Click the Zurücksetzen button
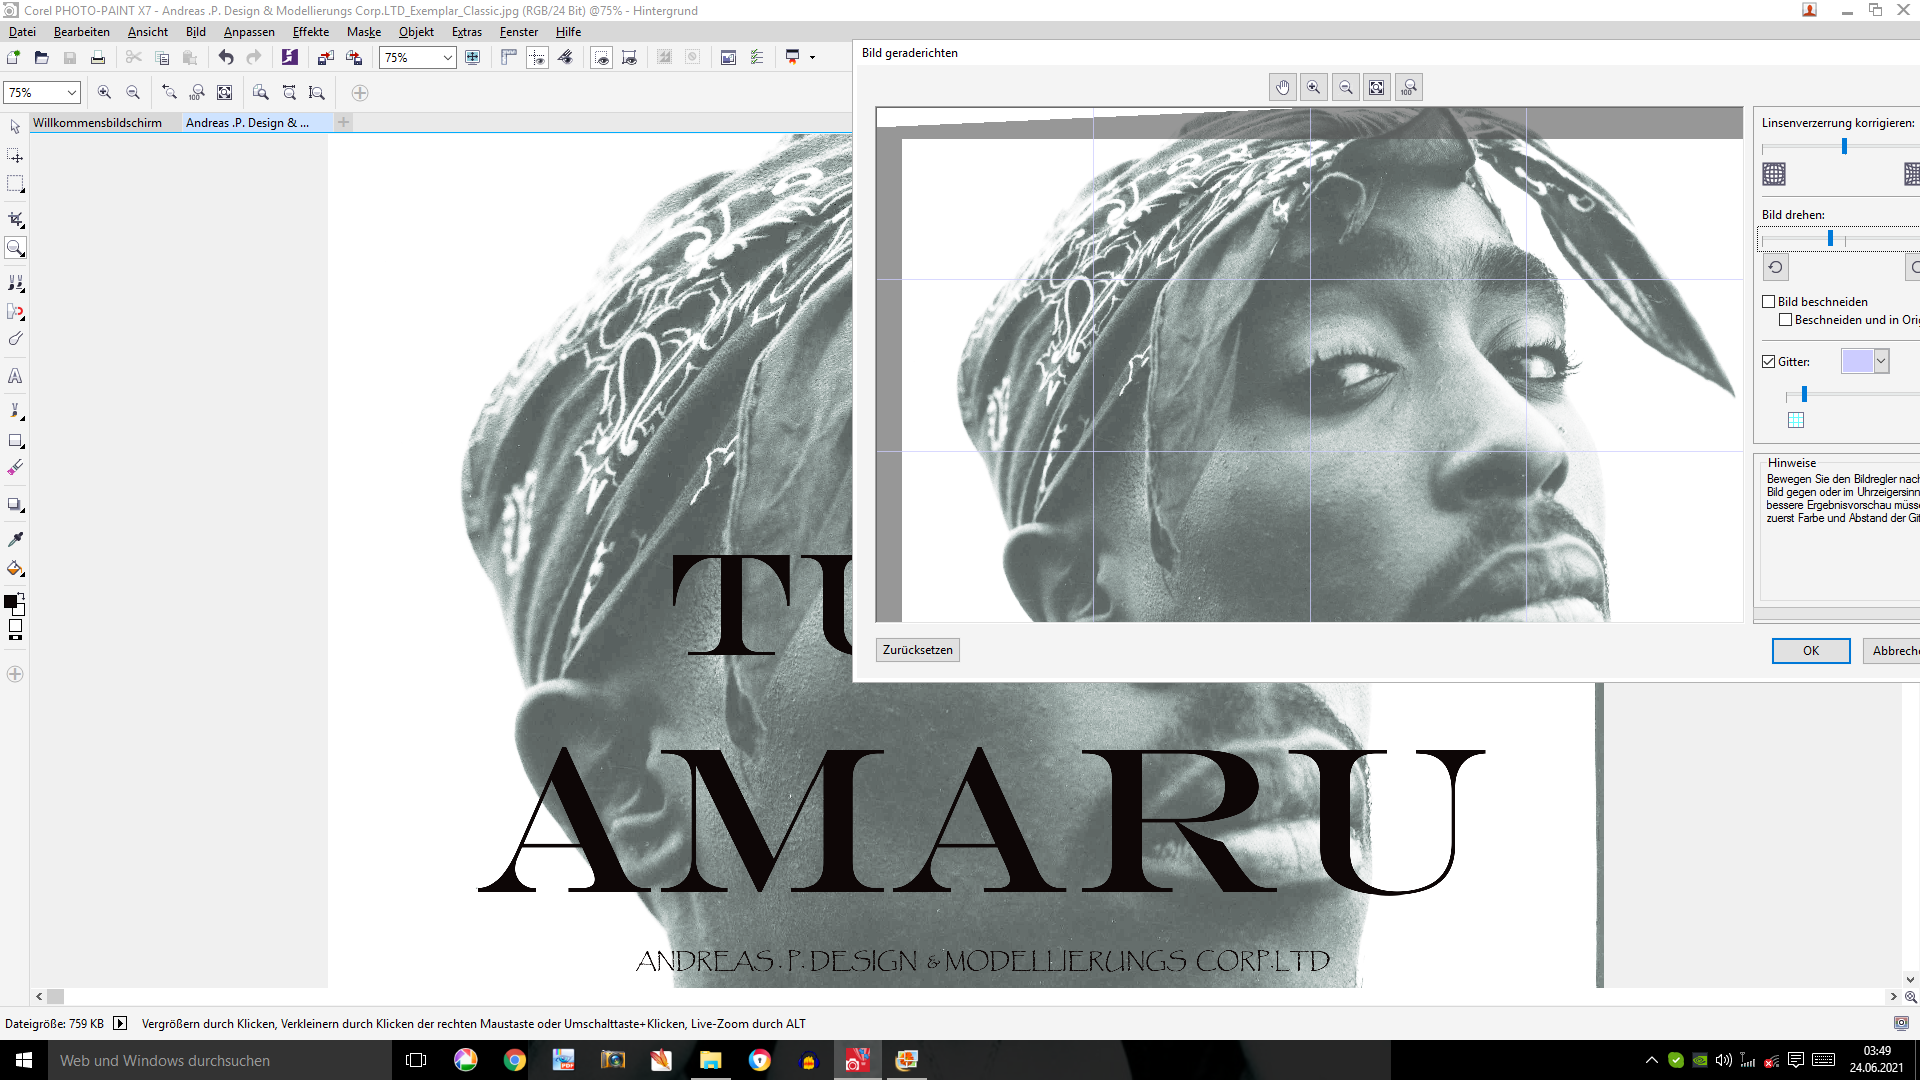 click(918, 650)
